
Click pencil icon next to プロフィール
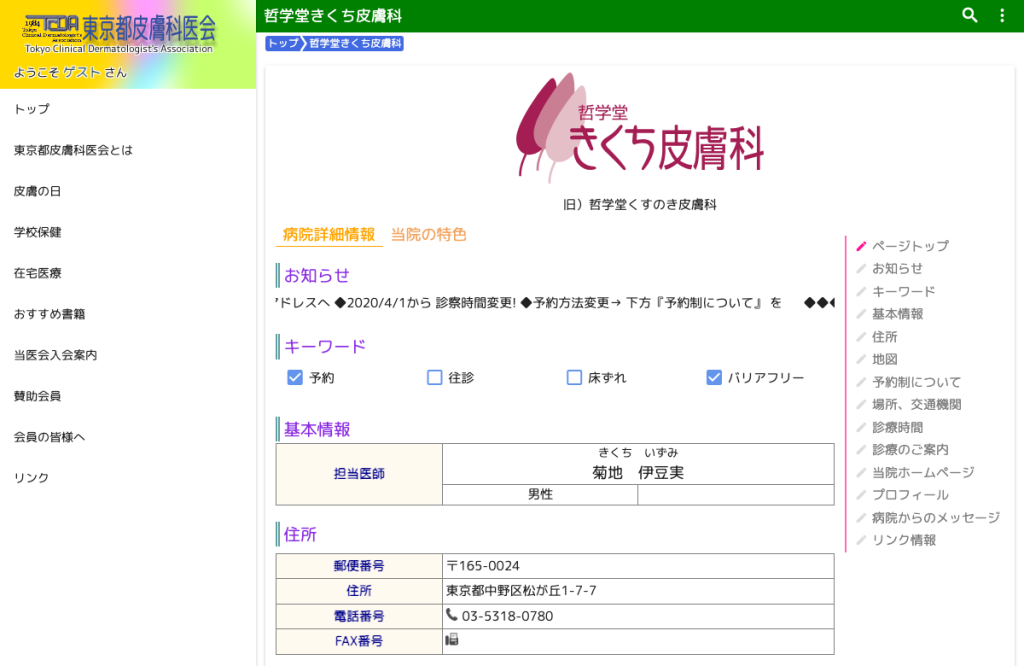pyautogui.click(x=861, y=495)
